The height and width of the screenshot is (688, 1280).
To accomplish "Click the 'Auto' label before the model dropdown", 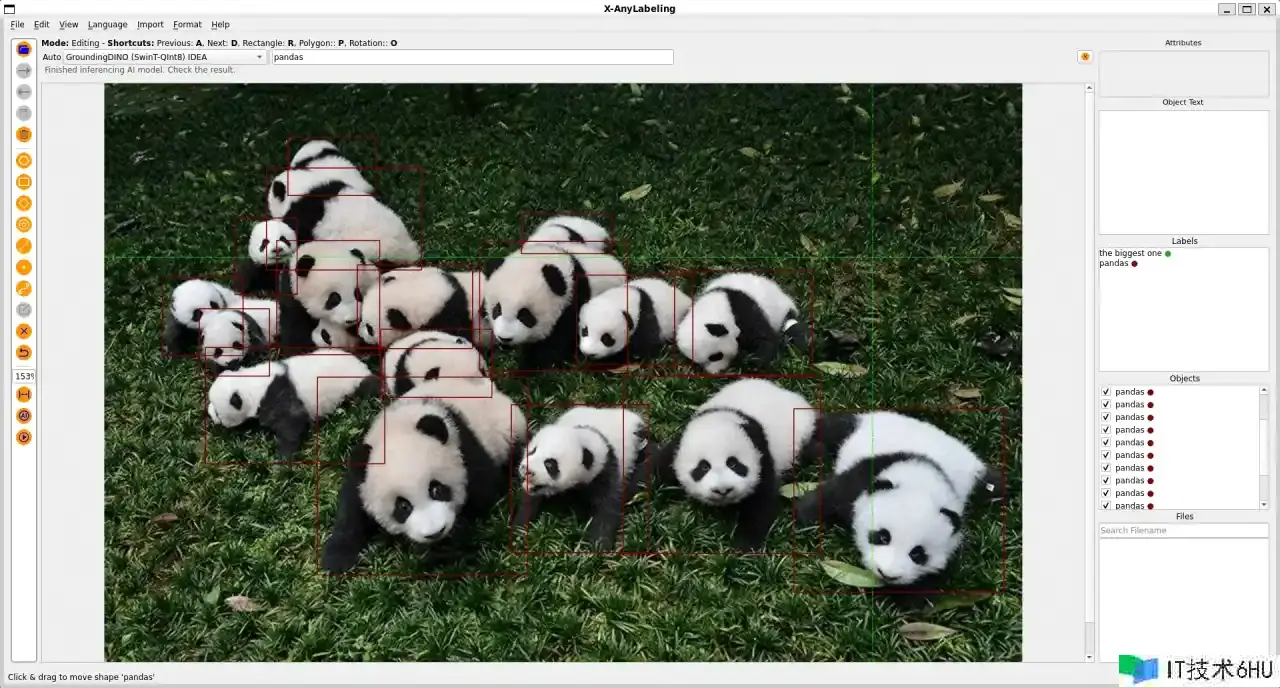I will coord(52,57).
